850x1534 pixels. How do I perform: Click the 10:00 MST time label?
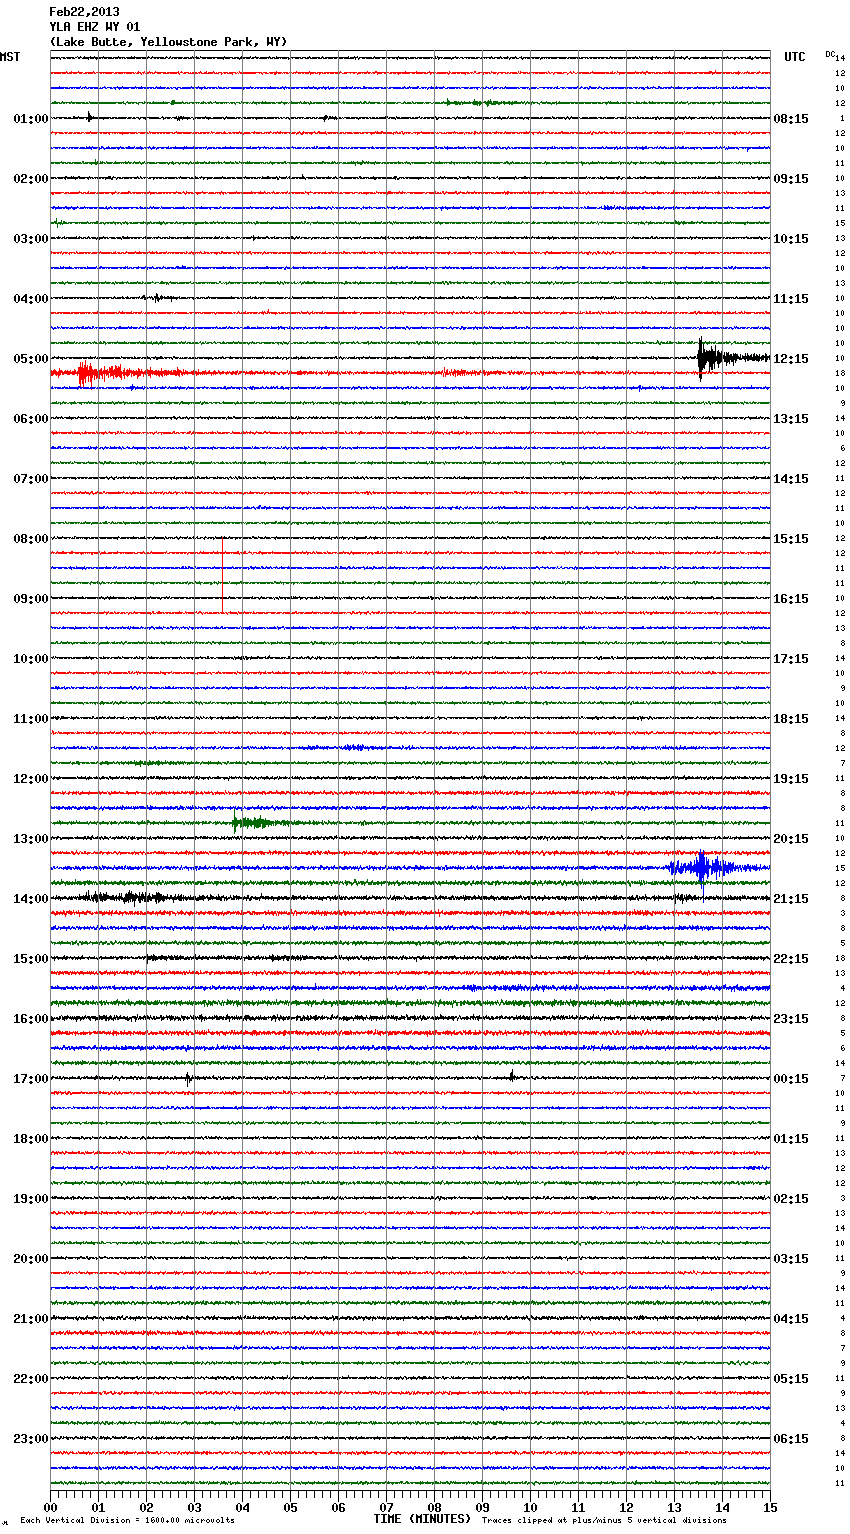[x=31, y=659]
